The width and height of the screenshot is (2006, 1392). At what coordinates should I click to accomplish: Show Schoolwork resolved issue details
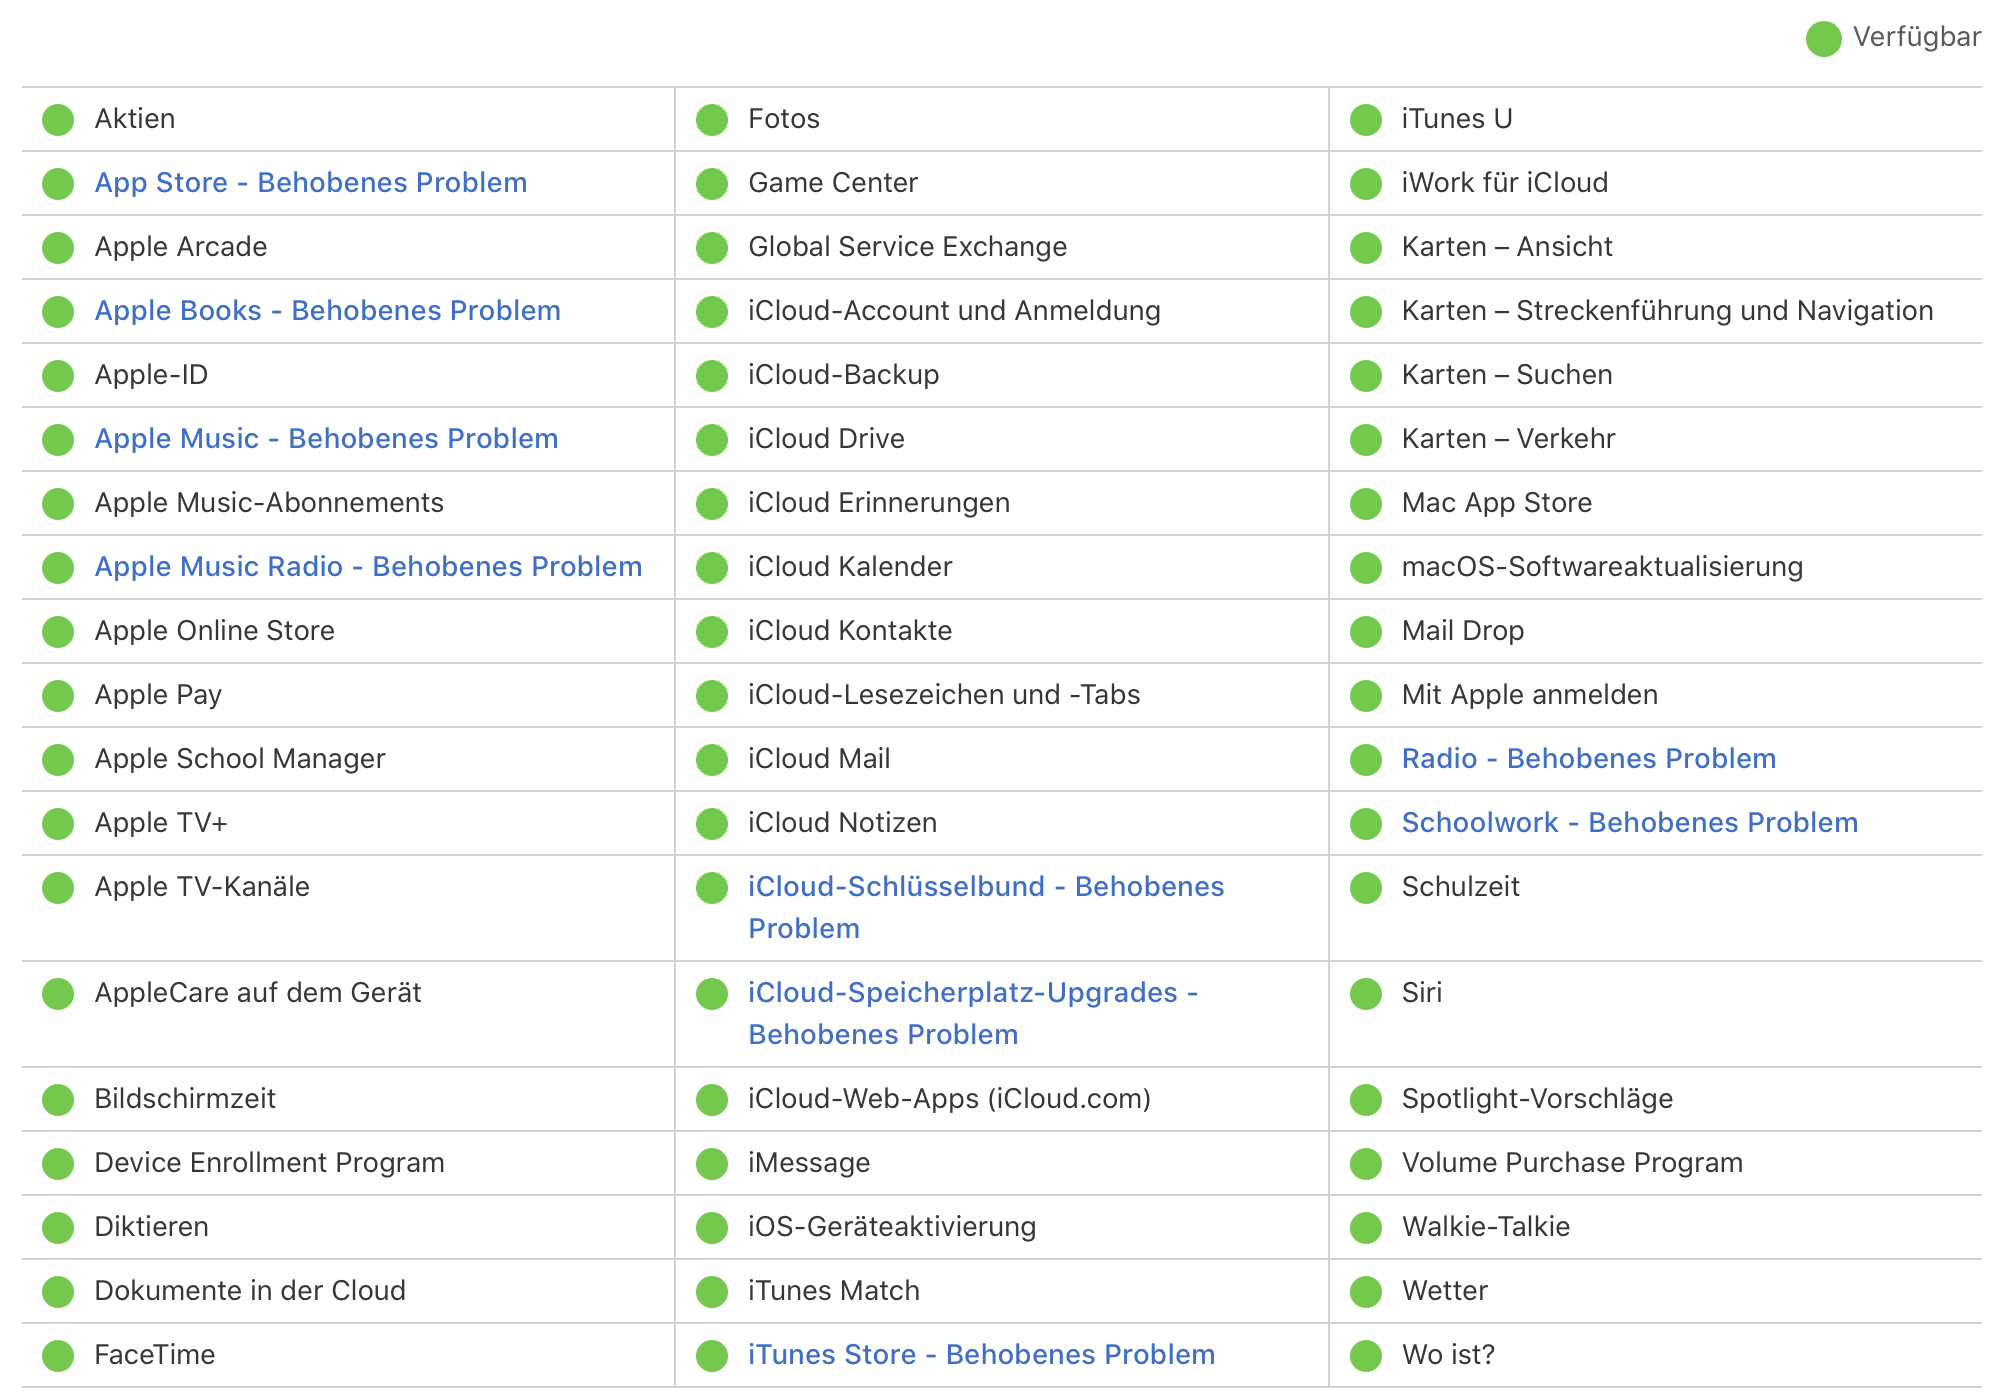click(1629, 823)
